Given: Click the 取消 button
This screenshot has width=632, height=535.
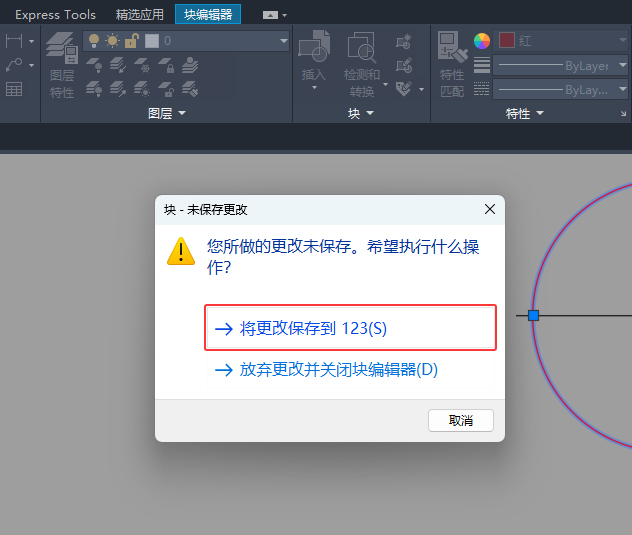Looking at the screenshot, I should (461, 421).
